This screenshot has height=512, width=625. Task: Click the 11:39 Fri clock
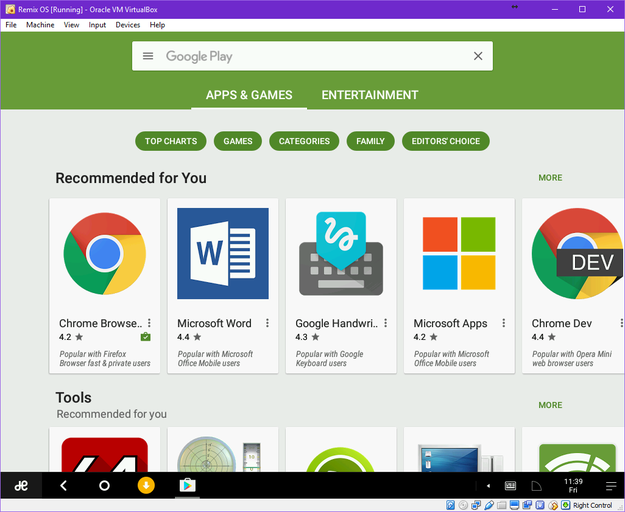pos(573,485)
